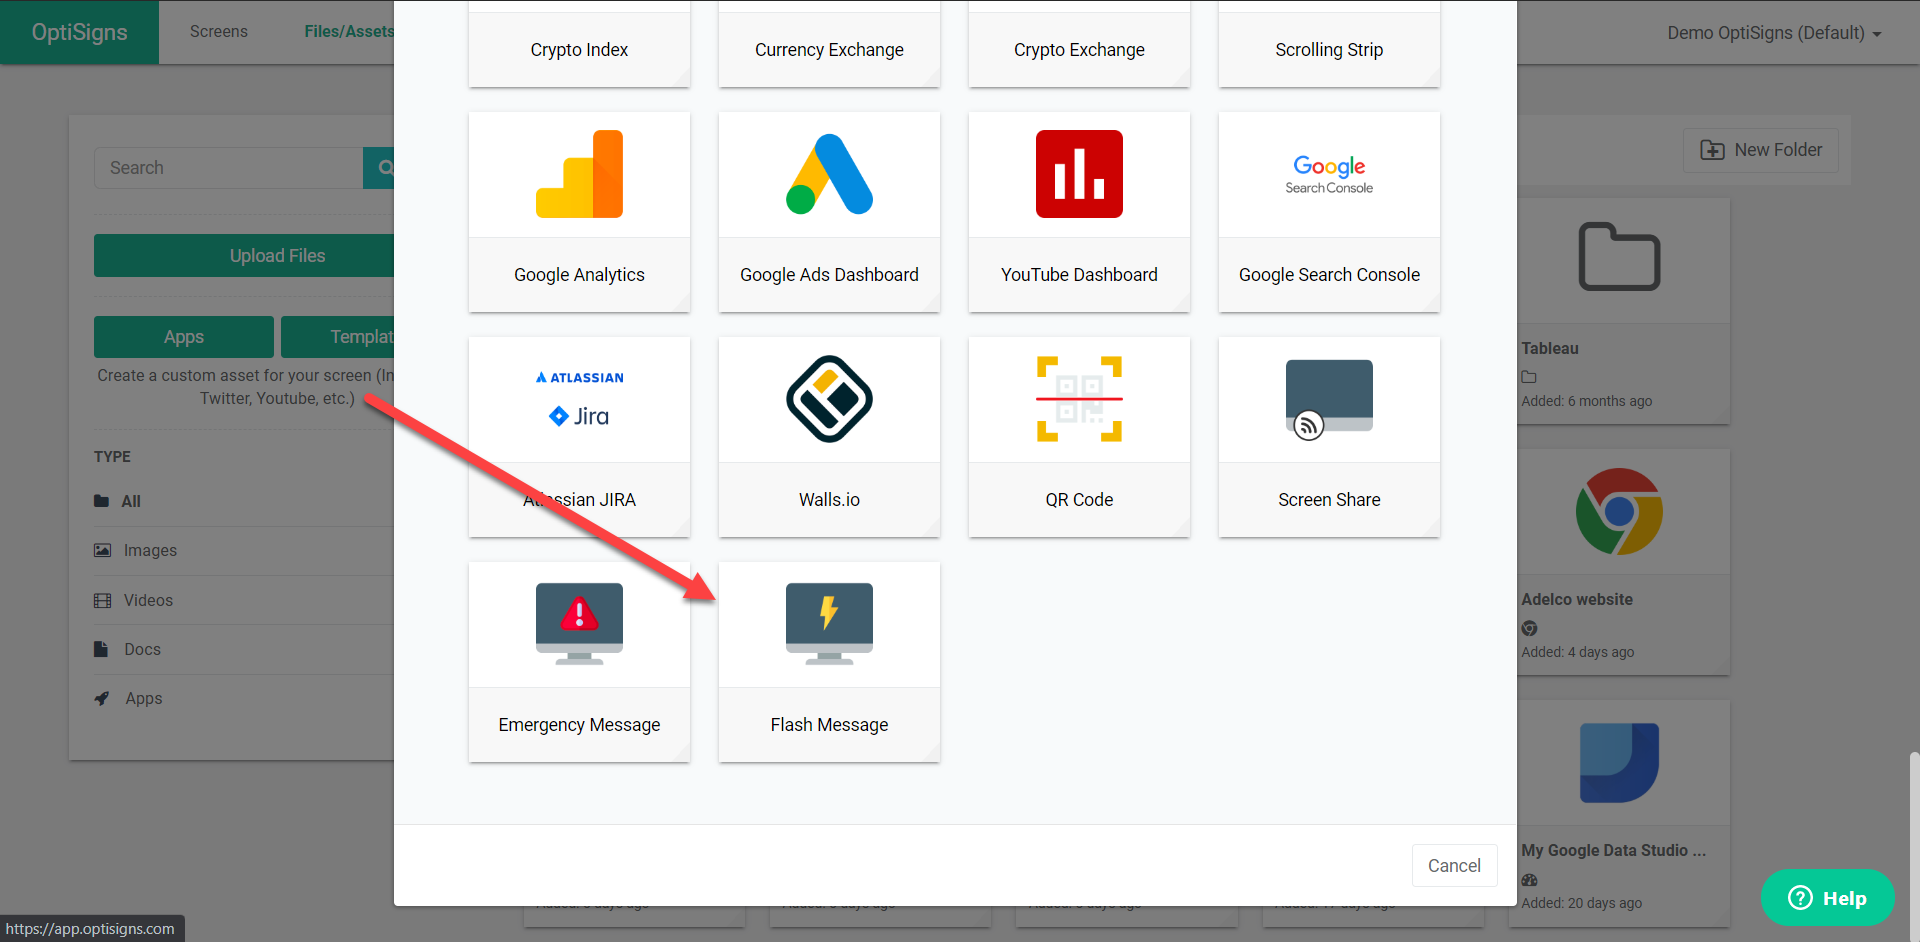Click the OptiSigns logo
1920x942 pixels.
79,32
